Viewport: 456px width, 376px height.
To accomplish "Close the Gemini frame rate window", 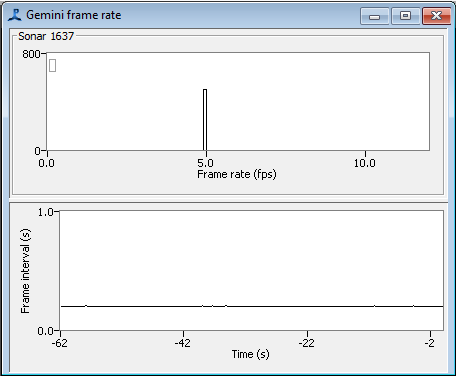I will pyautogui.click(x=436, y=16).
